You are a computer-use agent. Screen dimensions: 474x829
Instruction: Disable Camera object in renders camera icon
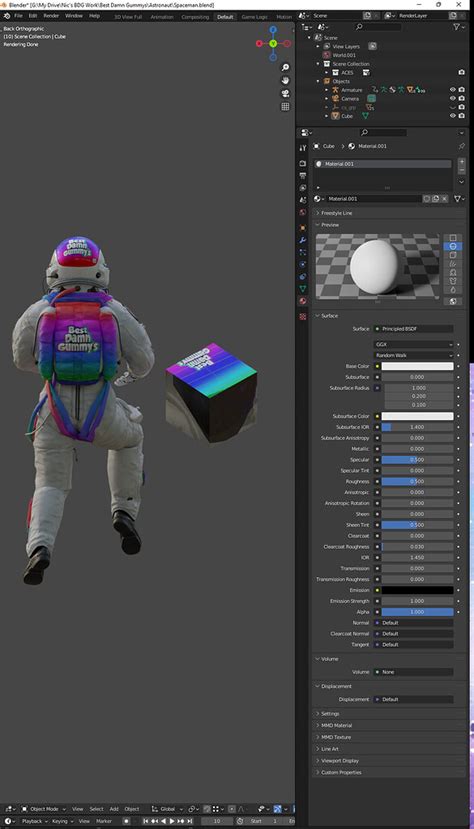click(x=461, y=98)
